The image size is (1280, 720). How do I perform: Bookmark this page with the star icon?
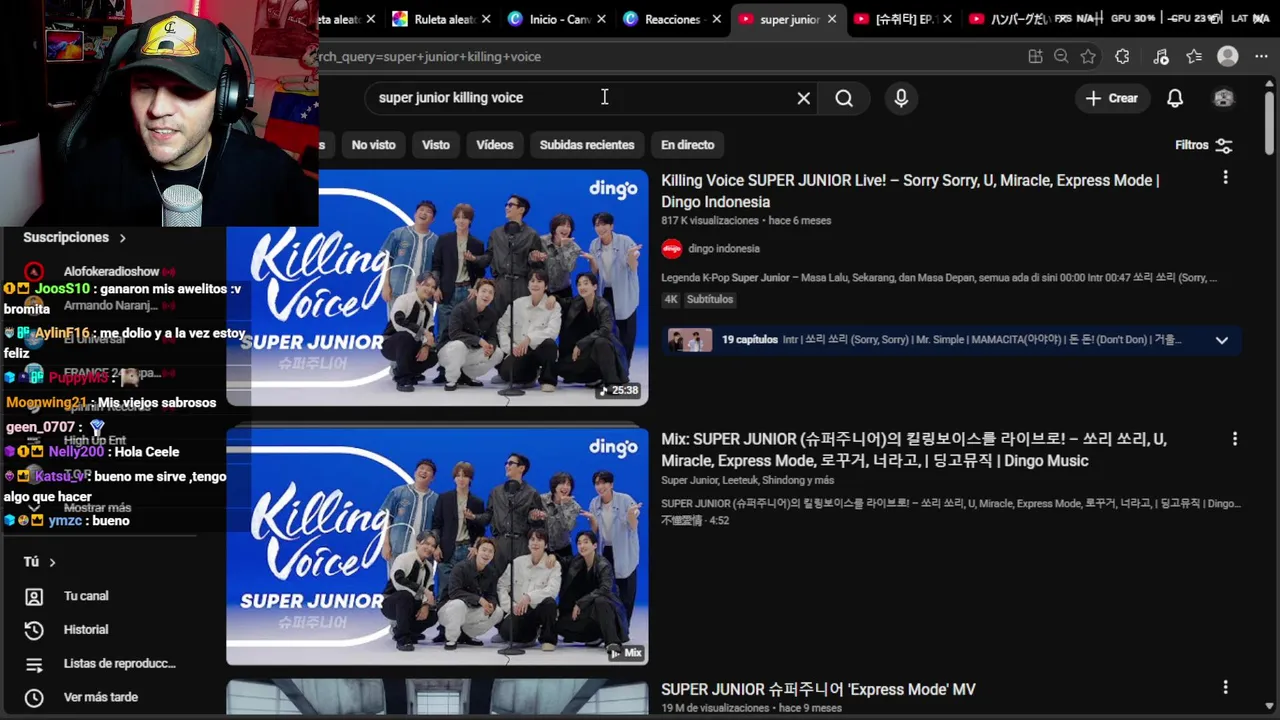pyautogui.click(x=1088, y=57)
